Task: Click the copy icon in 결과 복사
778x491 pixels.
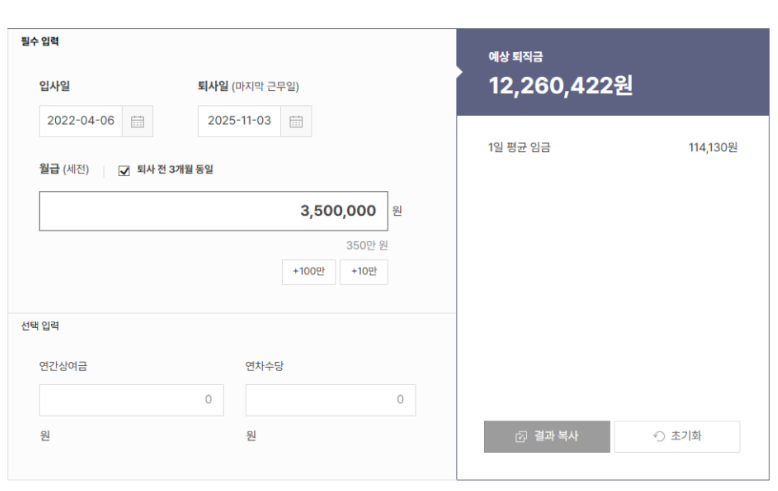Action: (x=521, y=437)
